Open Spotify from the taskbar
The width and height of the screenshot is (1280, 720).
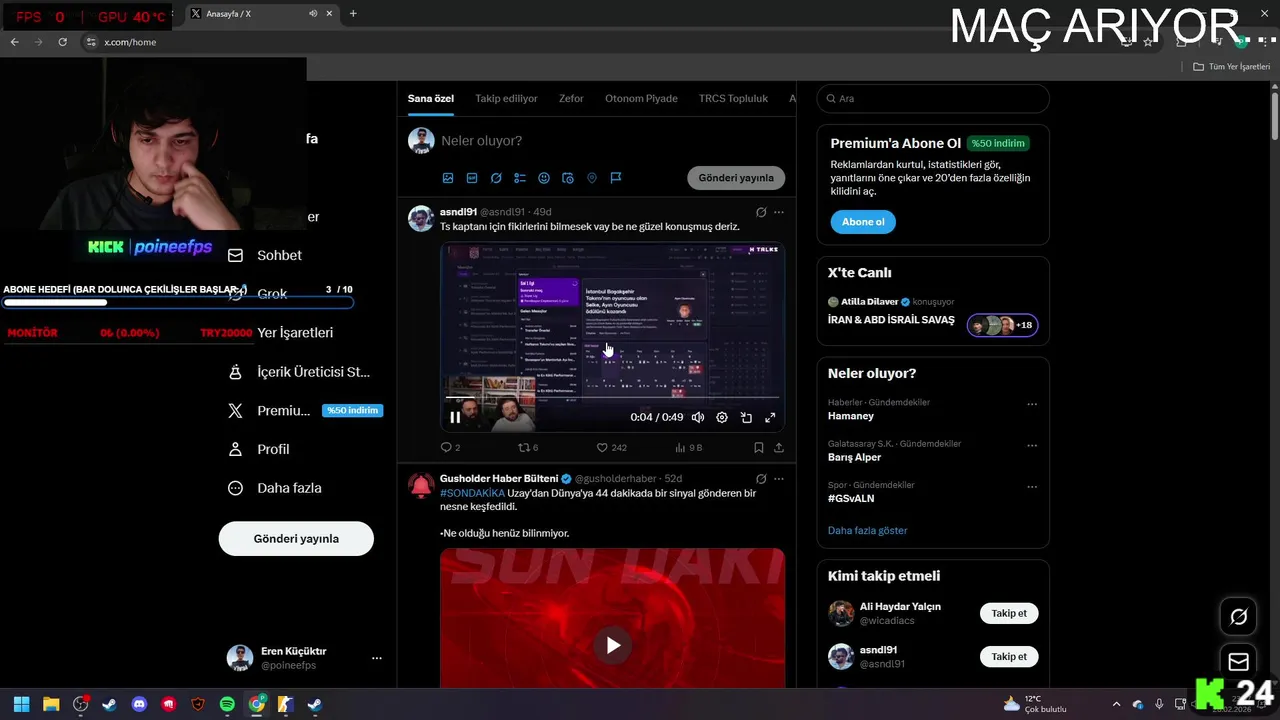coord(227,704)
